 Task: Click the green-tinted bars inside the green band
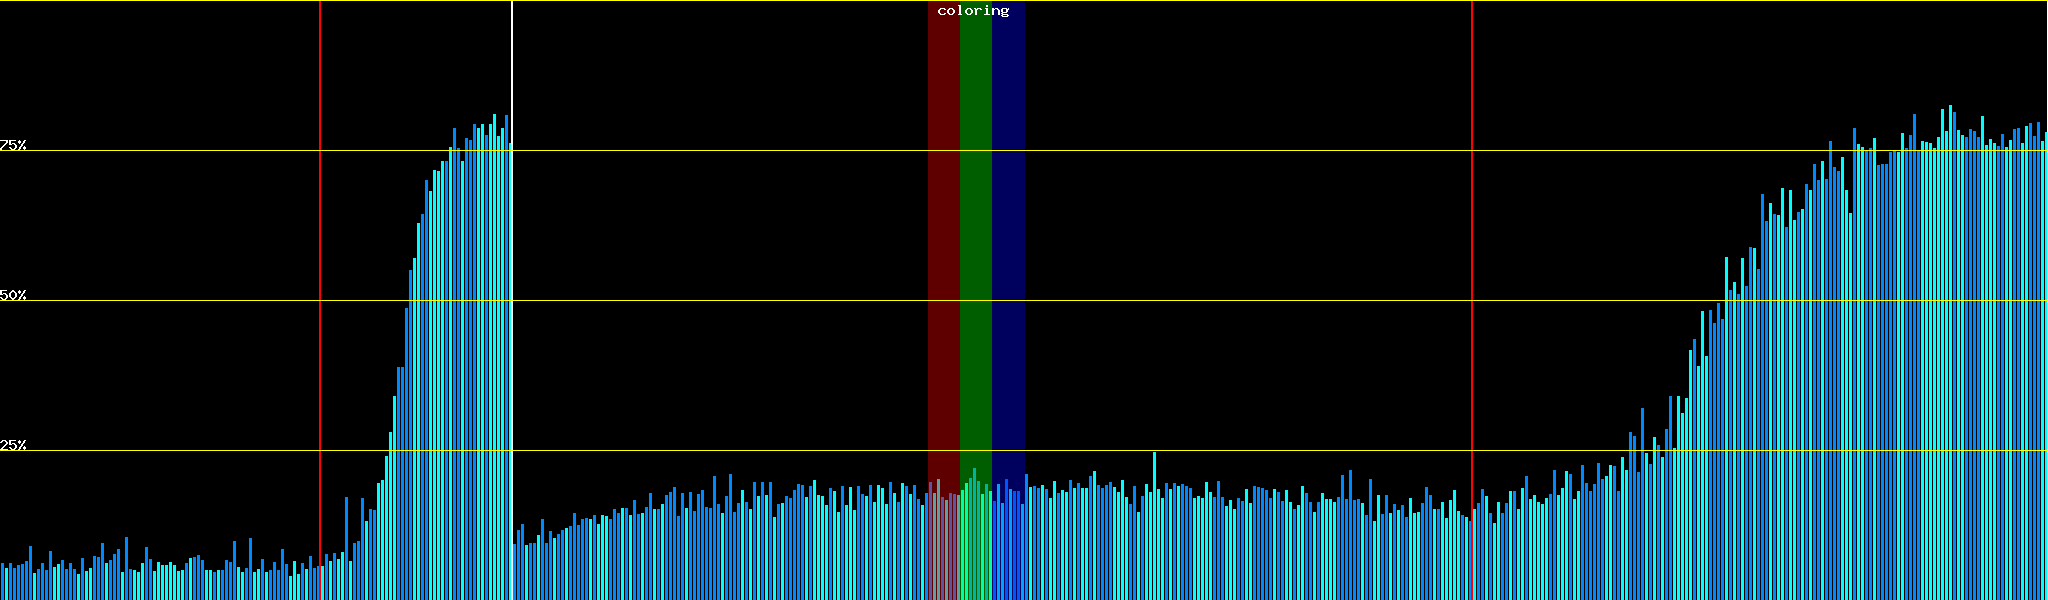pyautogui.click(x=974, y=535)
